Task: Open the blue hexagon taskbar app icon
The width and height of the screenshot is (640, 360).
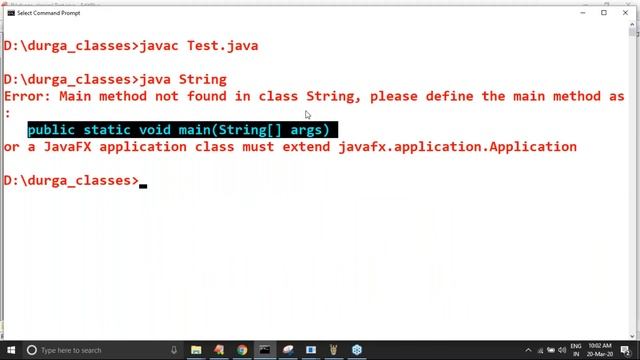Action: coord(357,350)
